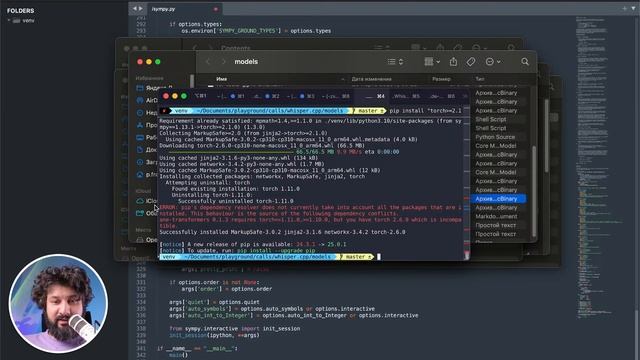Click pip install --upgrade pip text
Image resolution: width=640 pixels, height=360 pixels.
tap(276, 250)
